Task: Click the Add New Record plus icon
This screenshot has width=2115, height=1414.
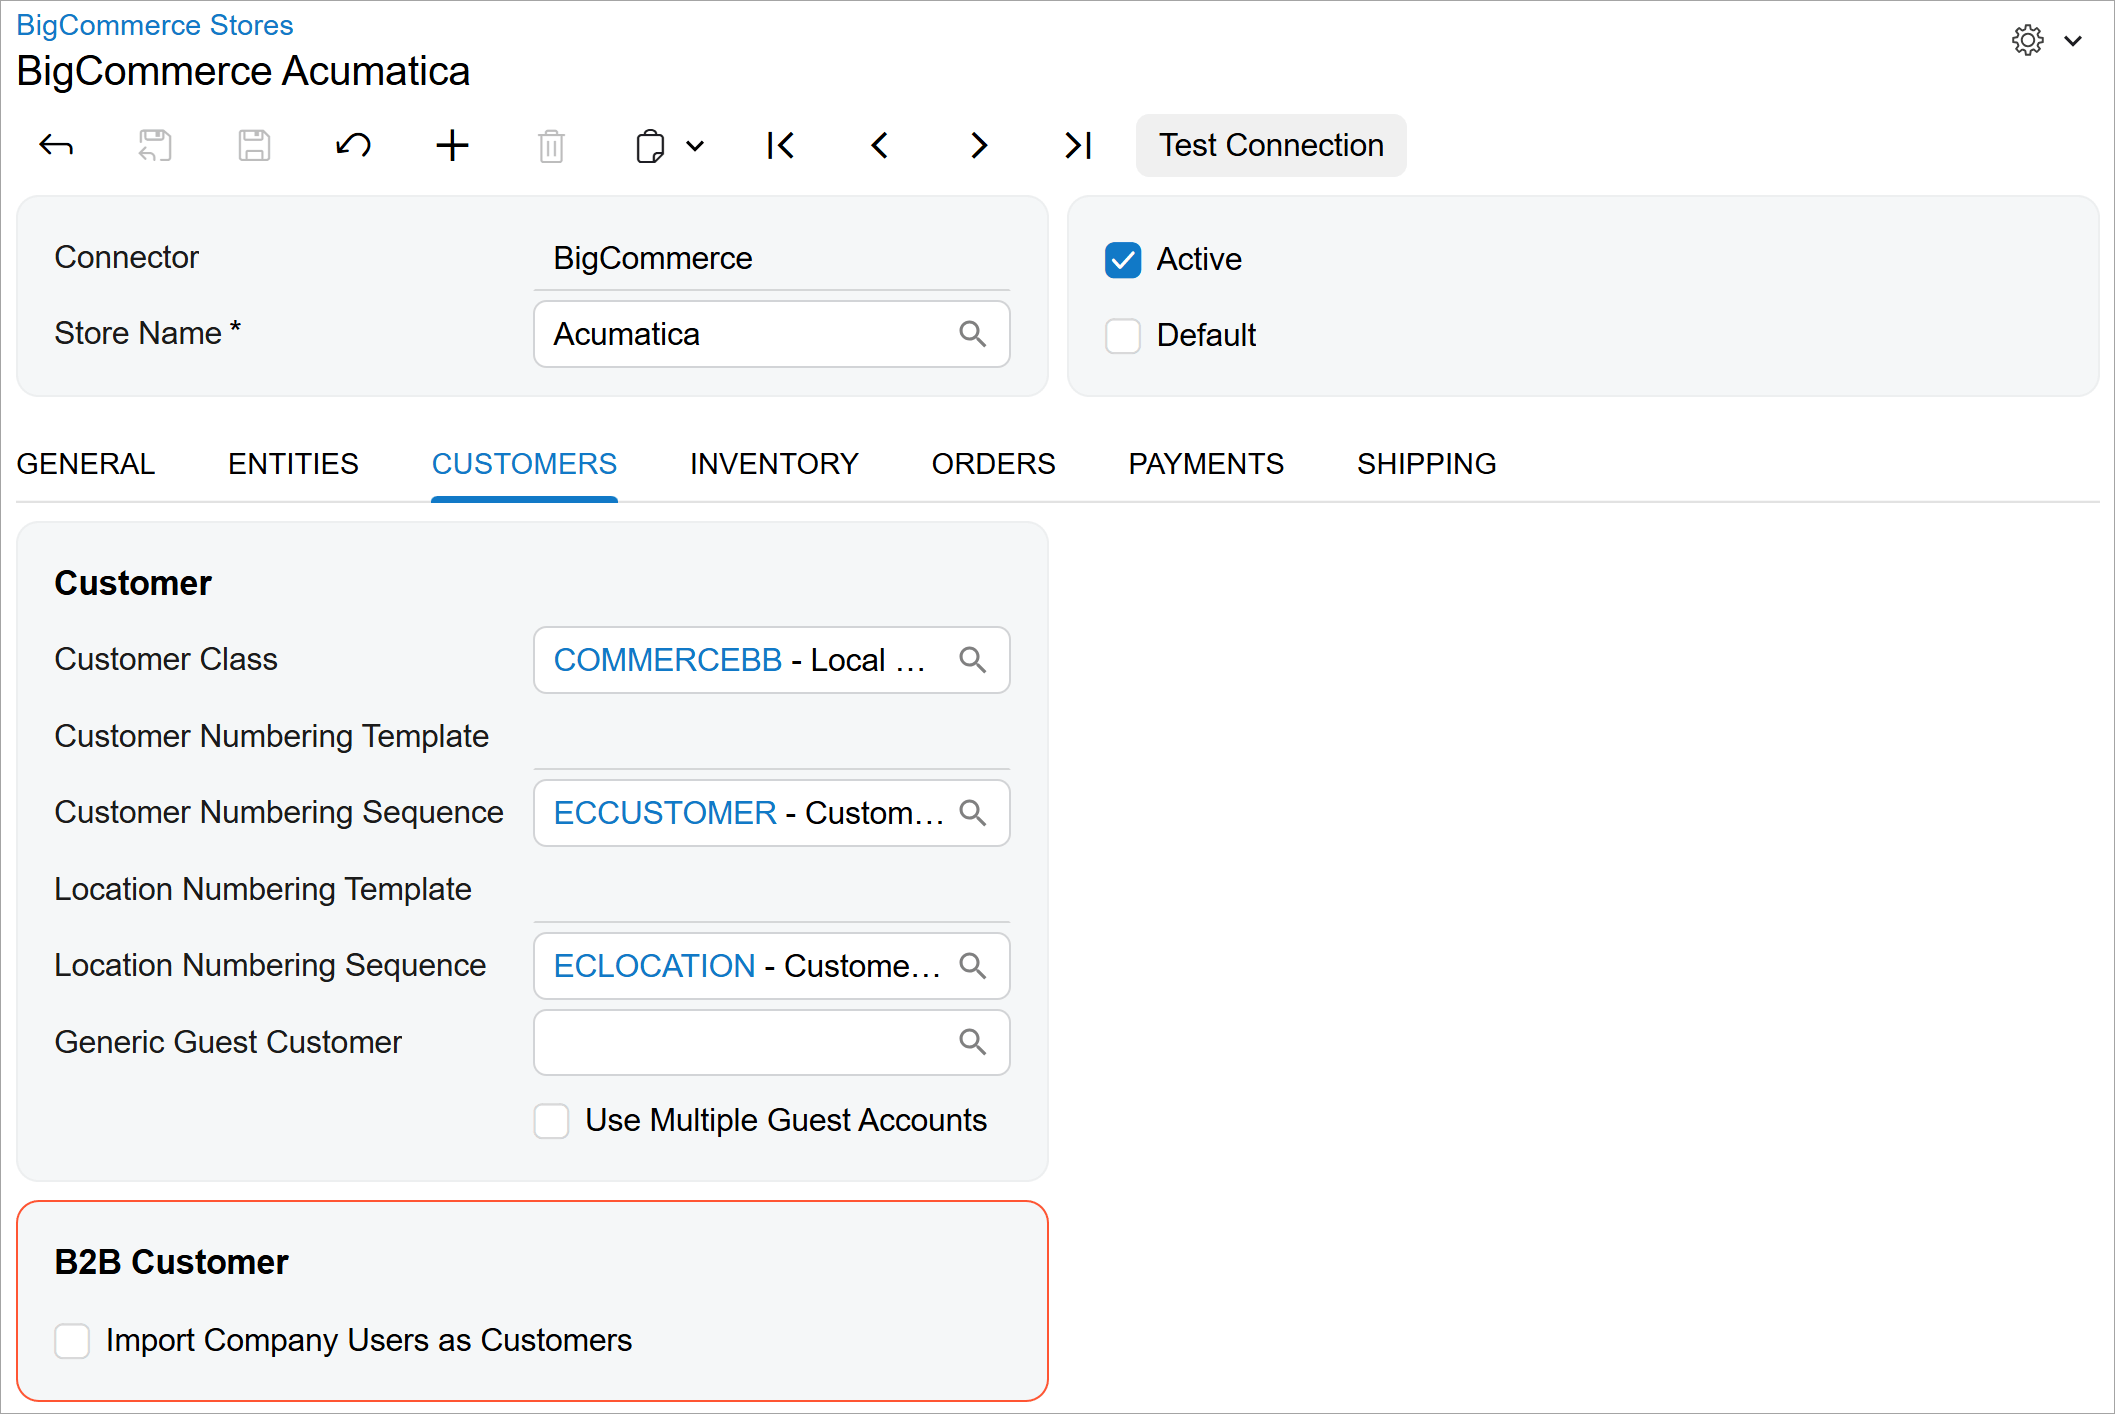Action: [452, 145]
